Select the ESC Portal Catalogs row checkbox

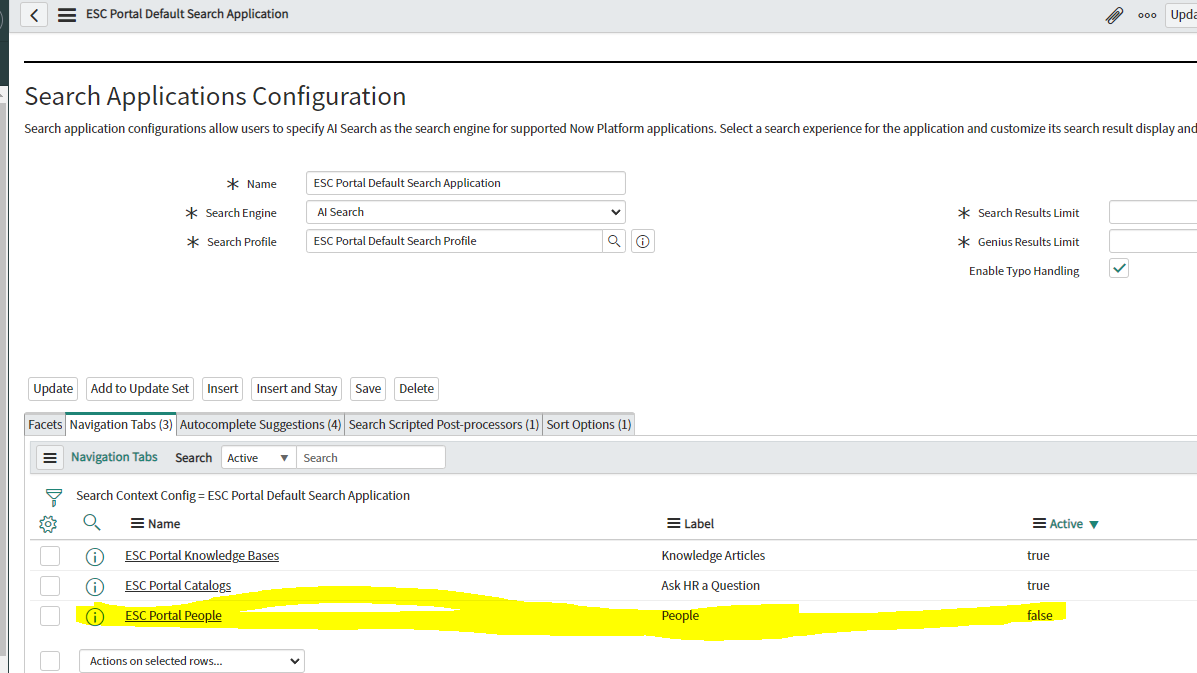point(50,586)
